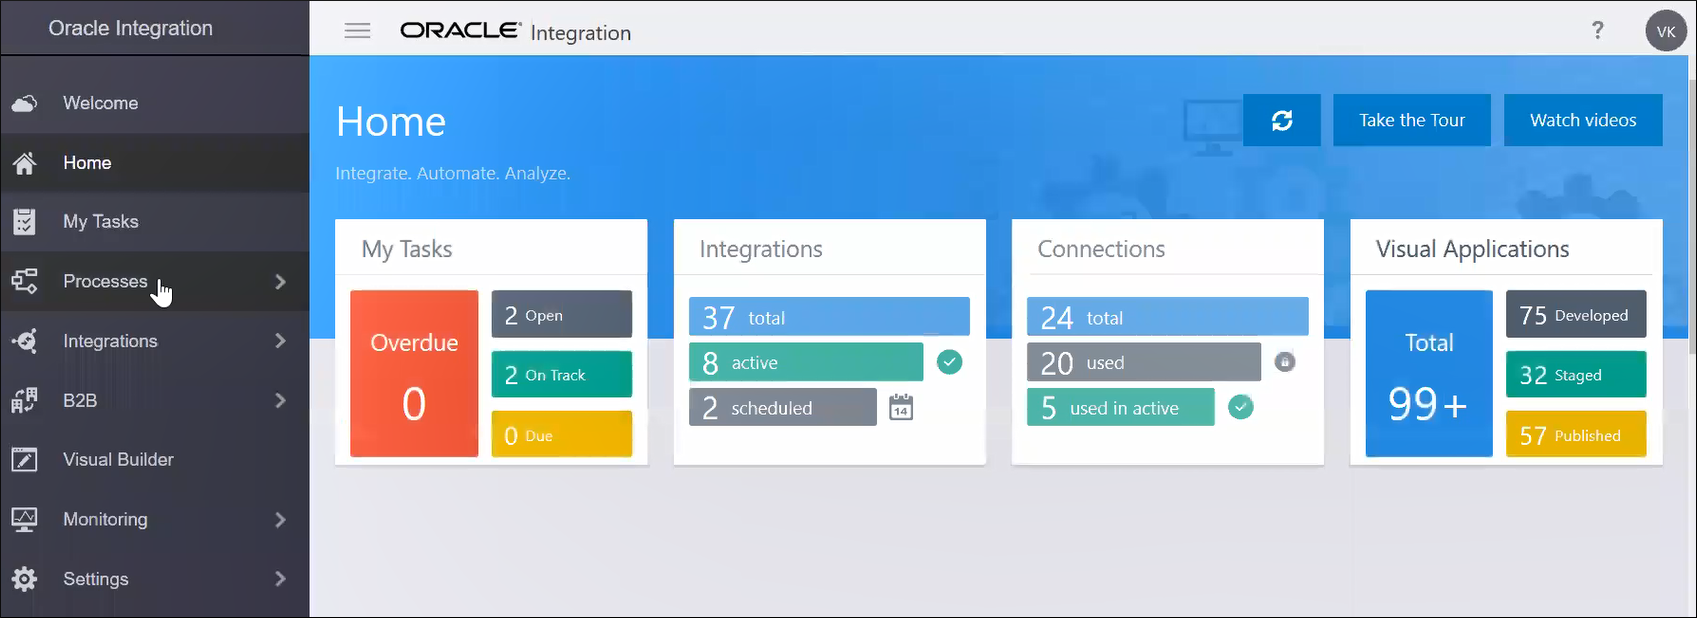The width and height of the screenshot is (1697, 618).
Task: Click the checkmark icon beside used in active
Action: [1241, 407]
